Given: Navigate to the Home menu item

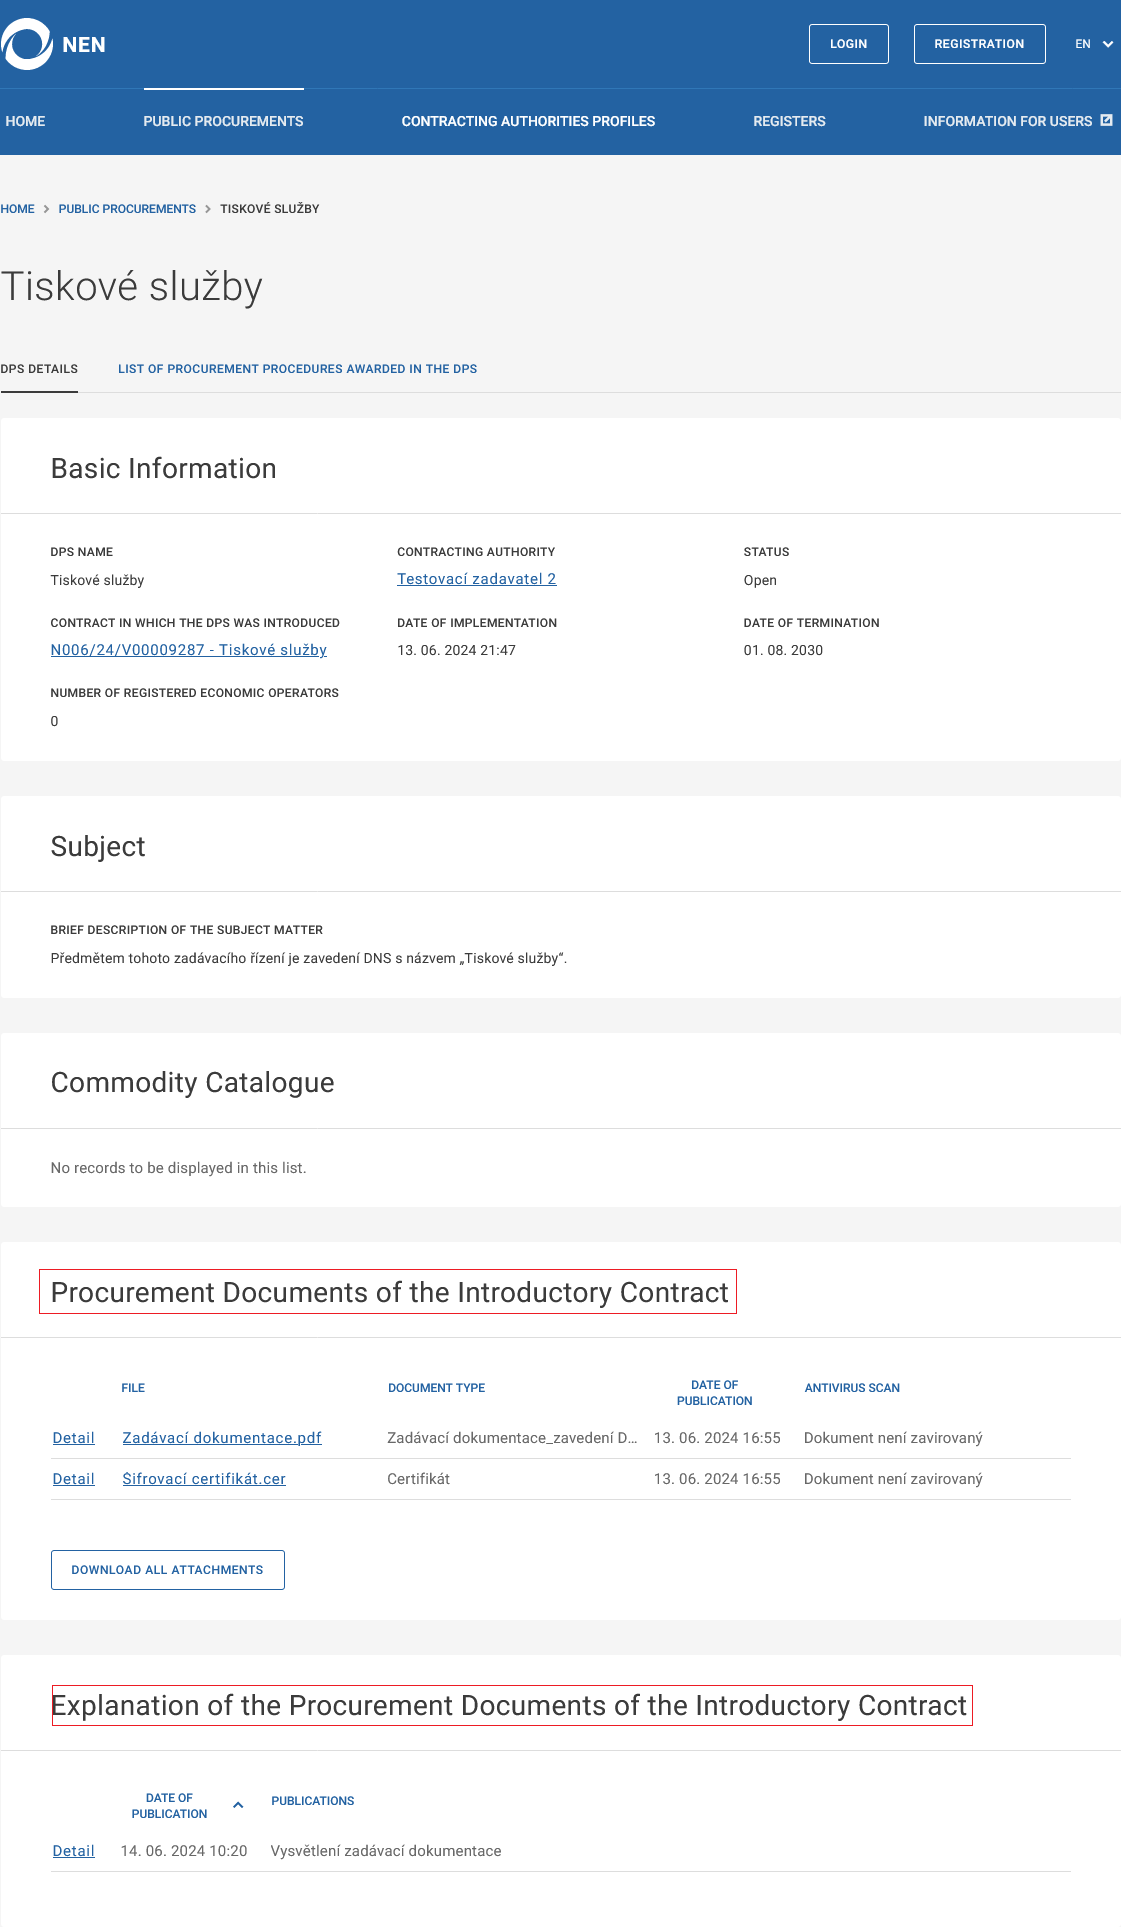Looking at the screenshot, I should click(25, 121).
